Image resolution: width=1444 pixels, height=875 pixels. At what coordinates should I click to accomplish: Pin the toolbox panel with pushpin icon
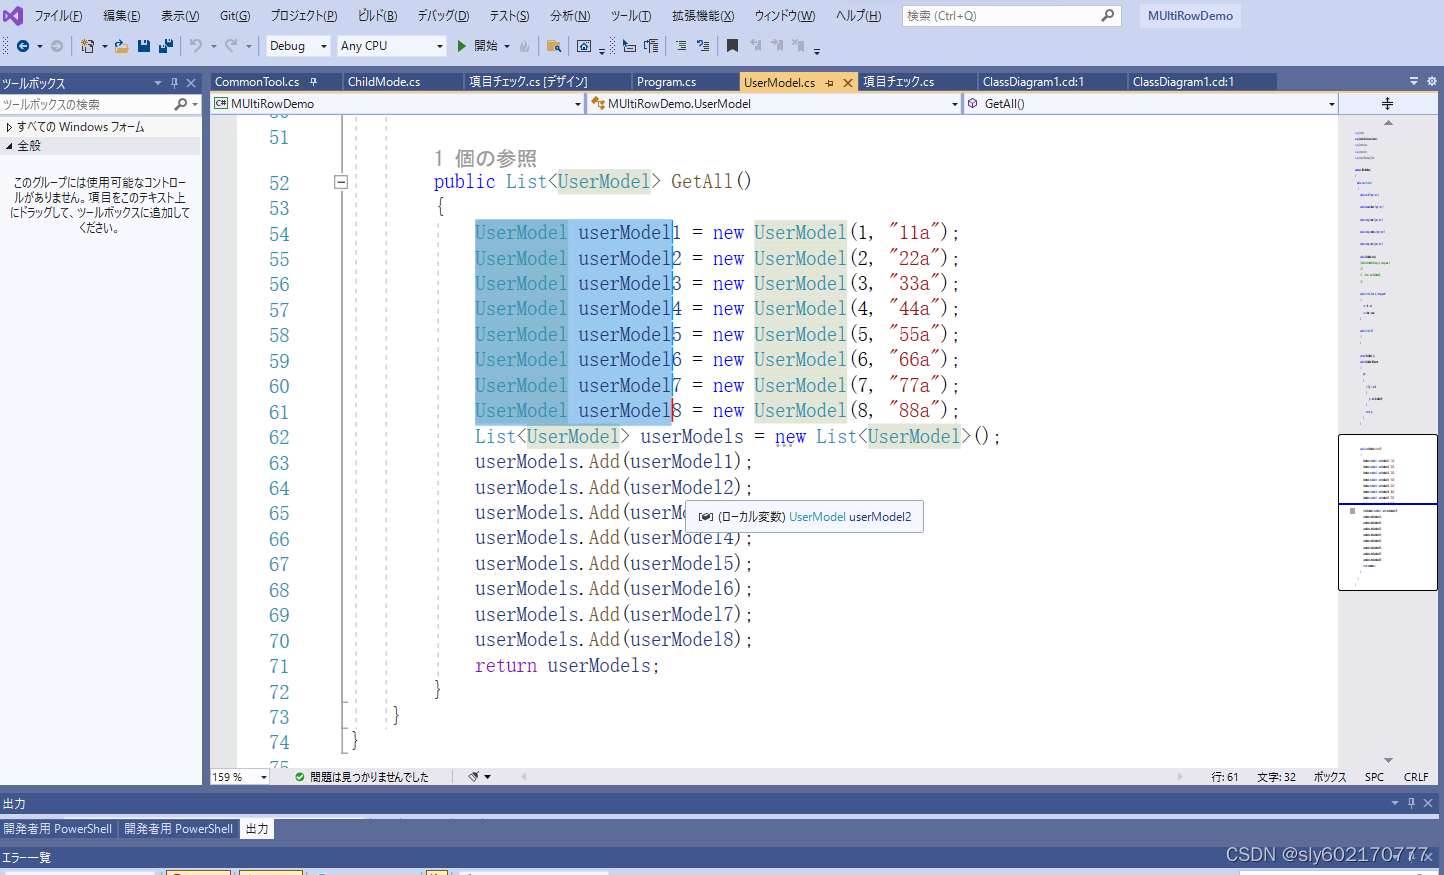tap(174, 83)
